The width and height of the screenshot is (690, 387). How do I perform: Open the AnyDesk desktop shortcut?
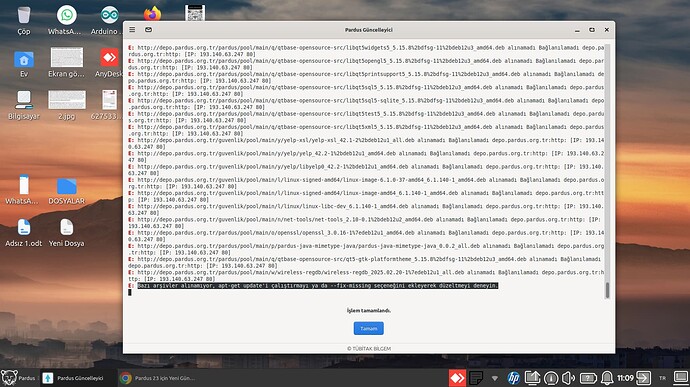coord(109,63)
